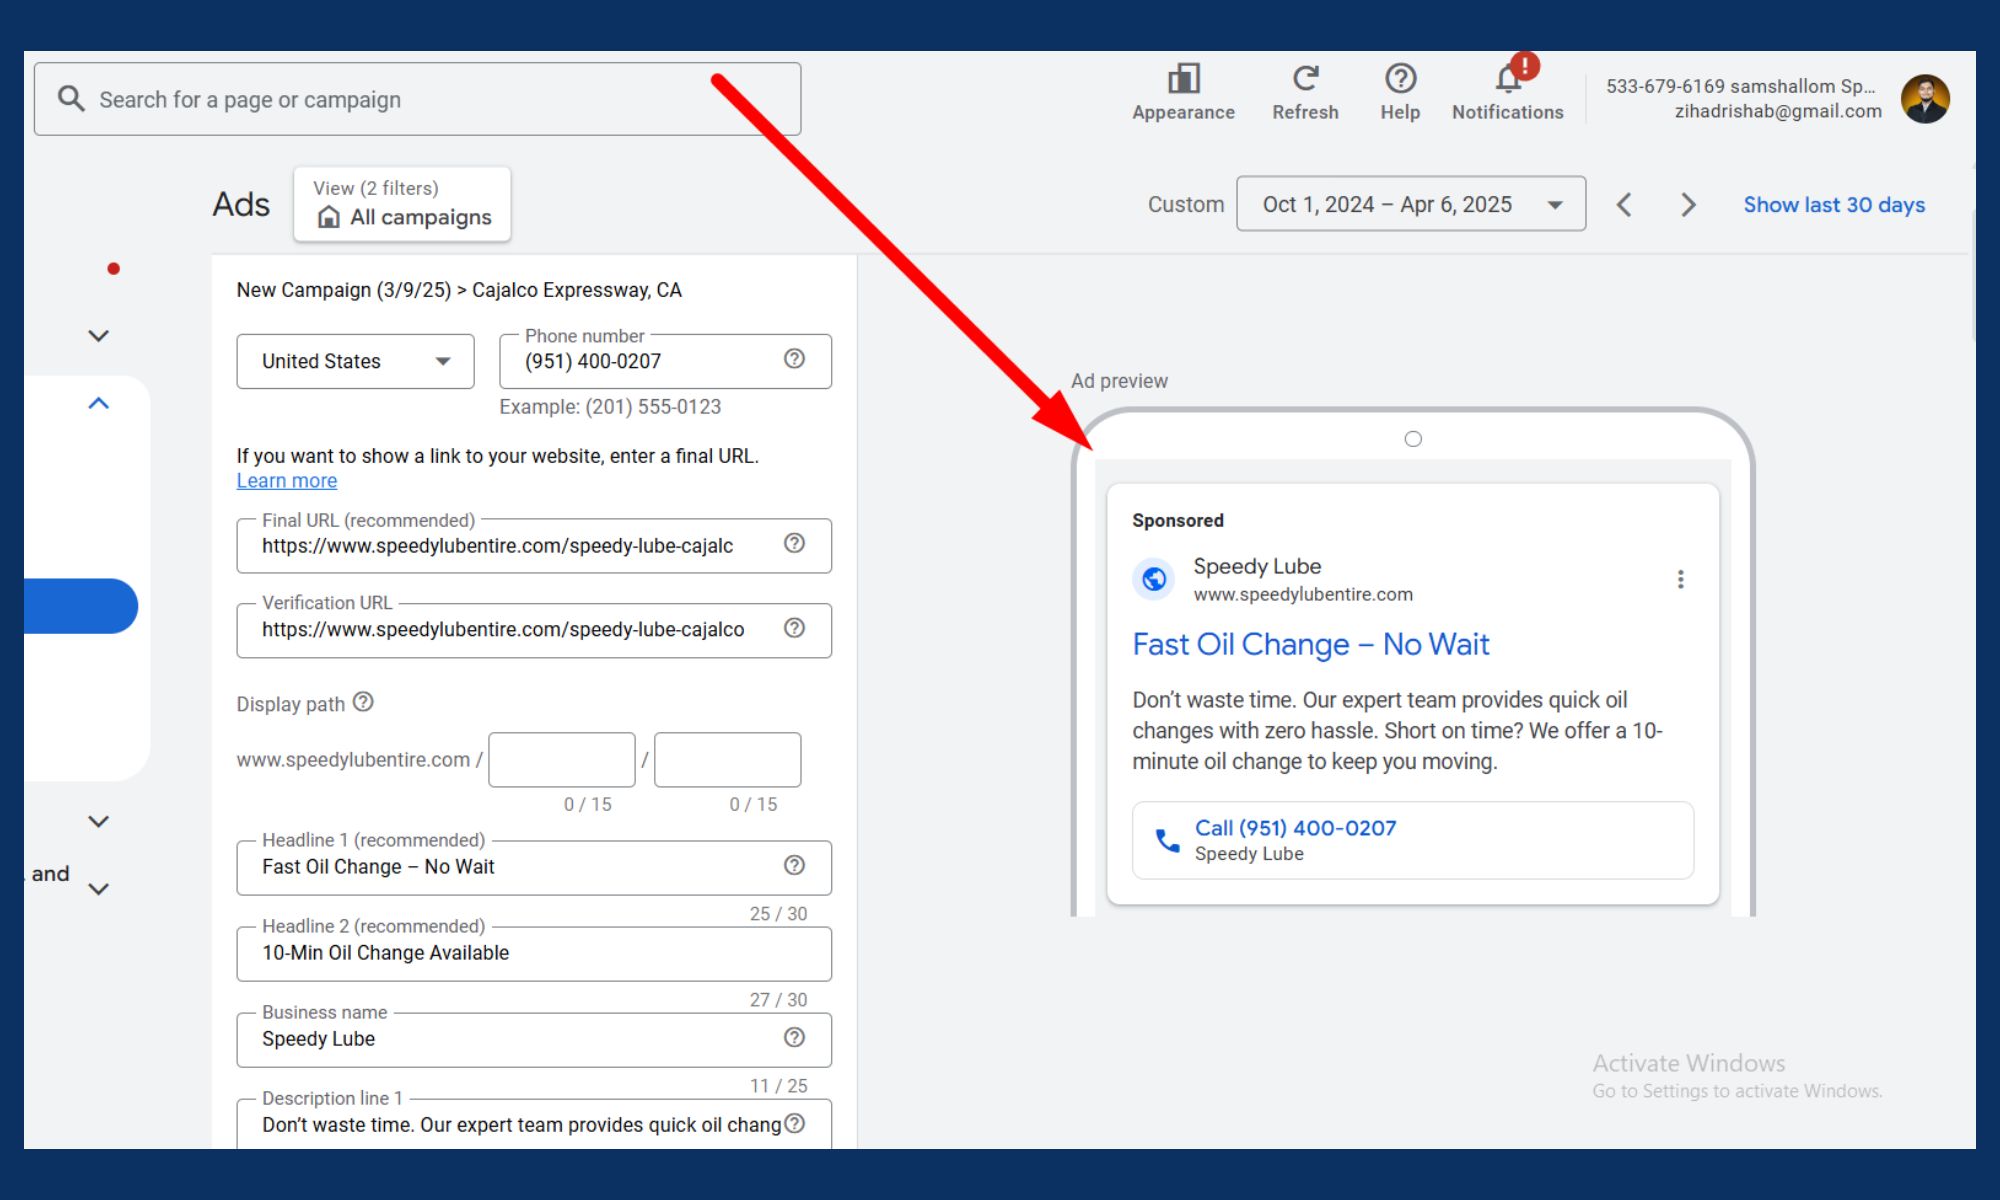2000x1200 pixels.
Task: Click the phone icon in call extension
Action: [1167, 840]
